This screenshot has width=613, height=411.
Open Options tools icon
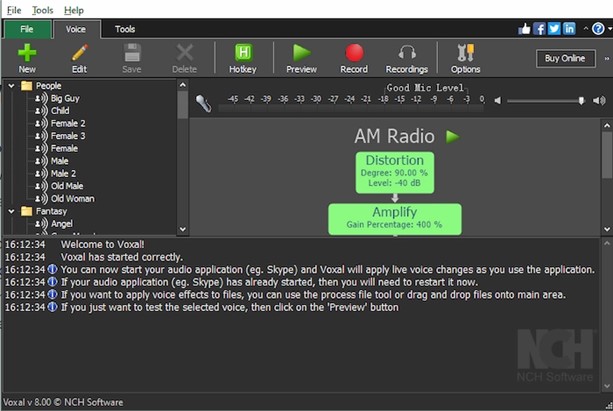click(x=465, y=59)
